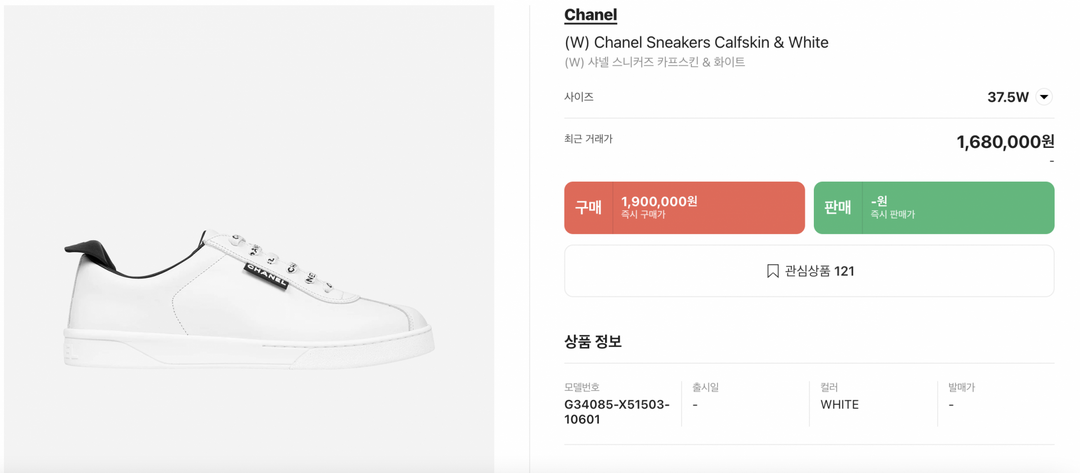Click the Chanel brand link

(590, 15)
